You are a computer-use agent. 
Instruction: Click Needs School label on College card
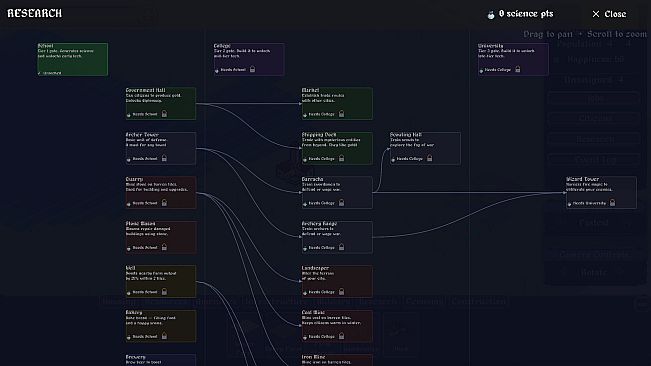click(233, 70)
